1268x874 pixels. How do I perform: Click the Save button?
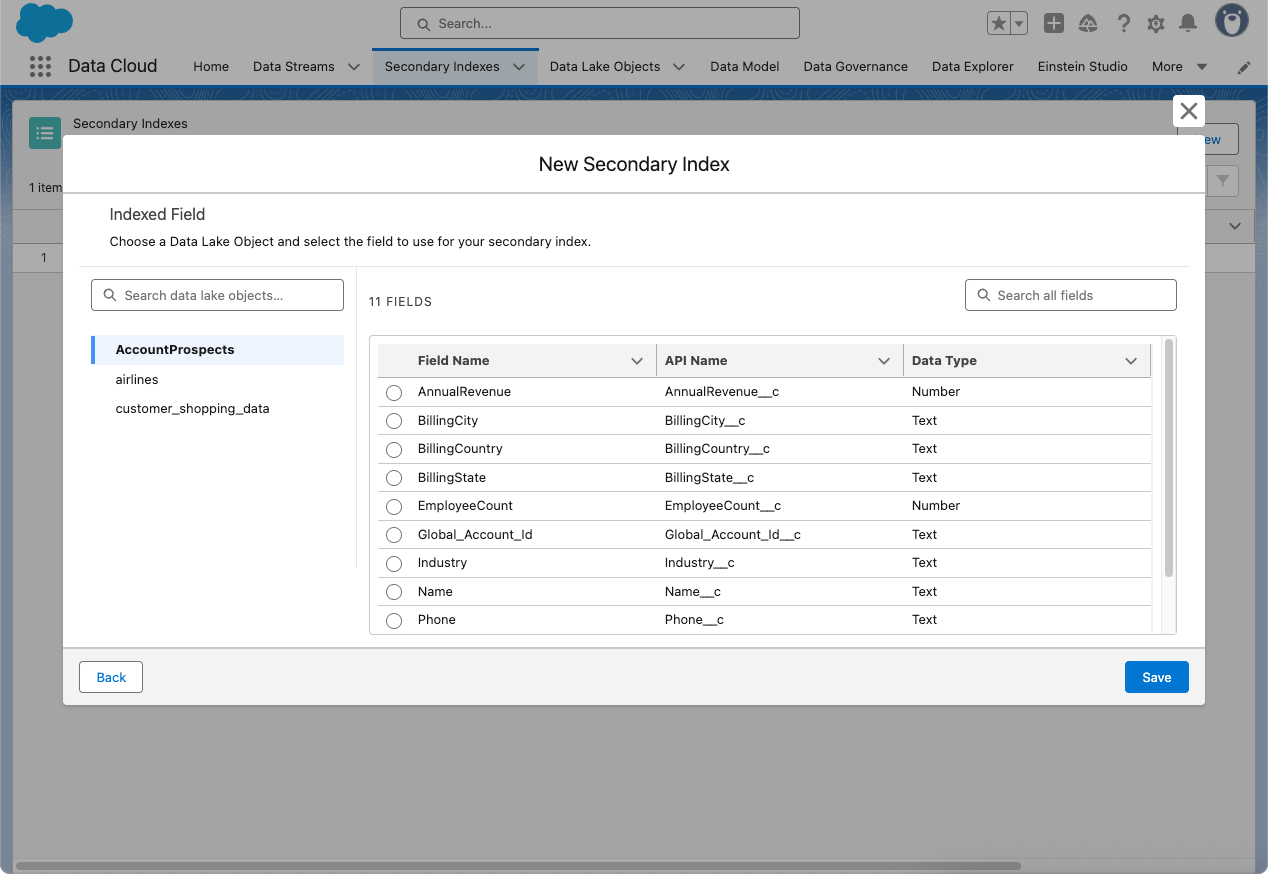1156,677
